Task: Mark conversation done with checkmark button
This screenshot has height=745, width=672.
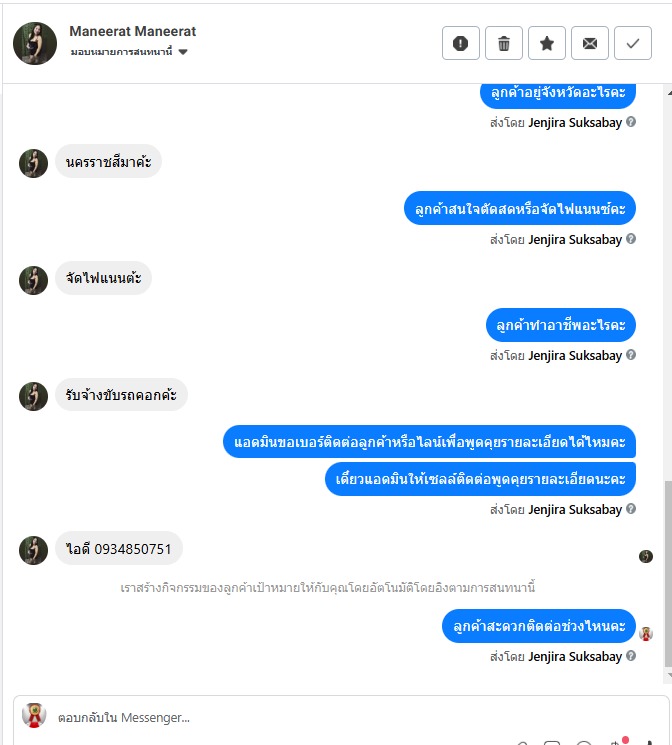Action: click(x=633, y=43)
